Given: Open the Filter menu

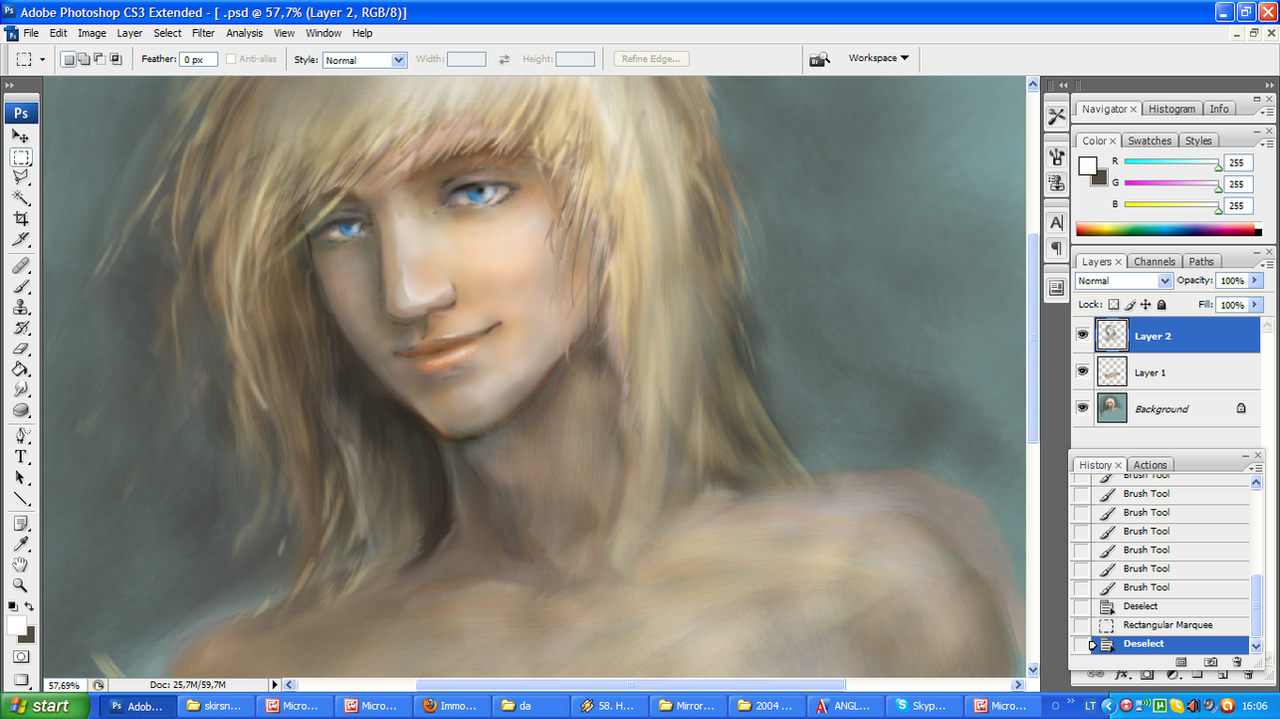Looking at the screenshot, I should [203, 33].
